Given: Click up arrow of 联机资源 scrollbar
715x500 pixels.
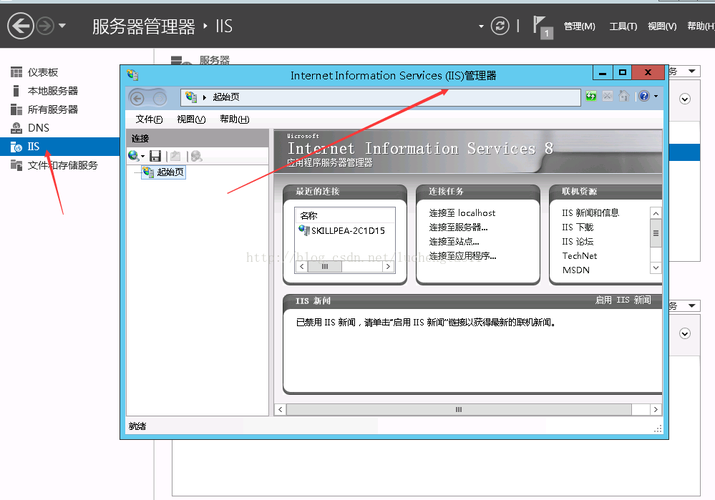Looking at the screenshot, I should (x=656, y=213).
